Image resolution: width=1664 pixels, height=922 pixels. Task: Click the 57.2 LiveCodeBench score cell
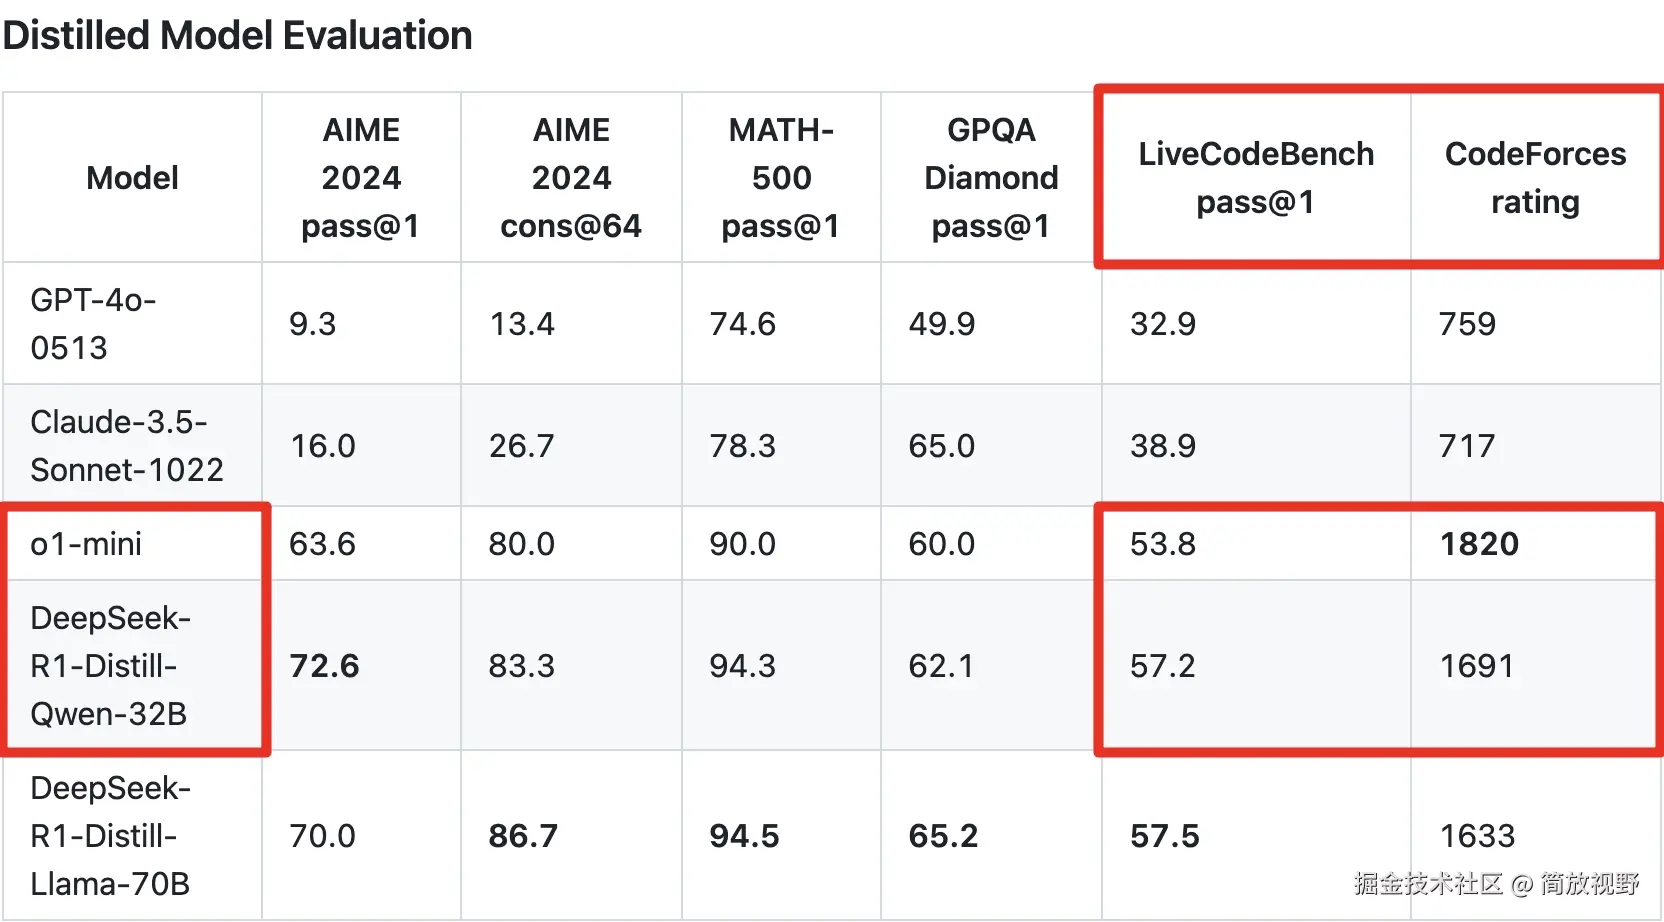tap(1163, 666)
